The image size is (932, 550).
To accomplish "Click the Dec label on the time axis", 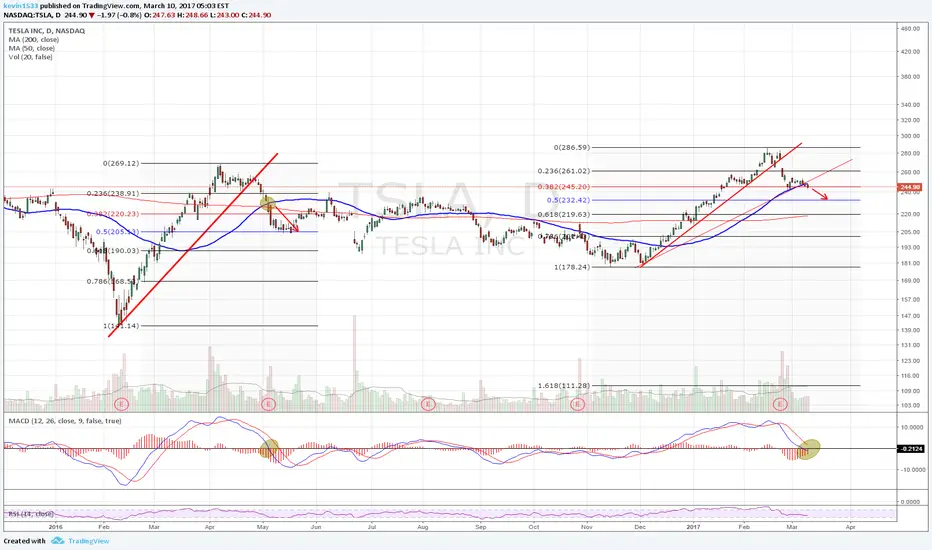I will tap(640, 527).
